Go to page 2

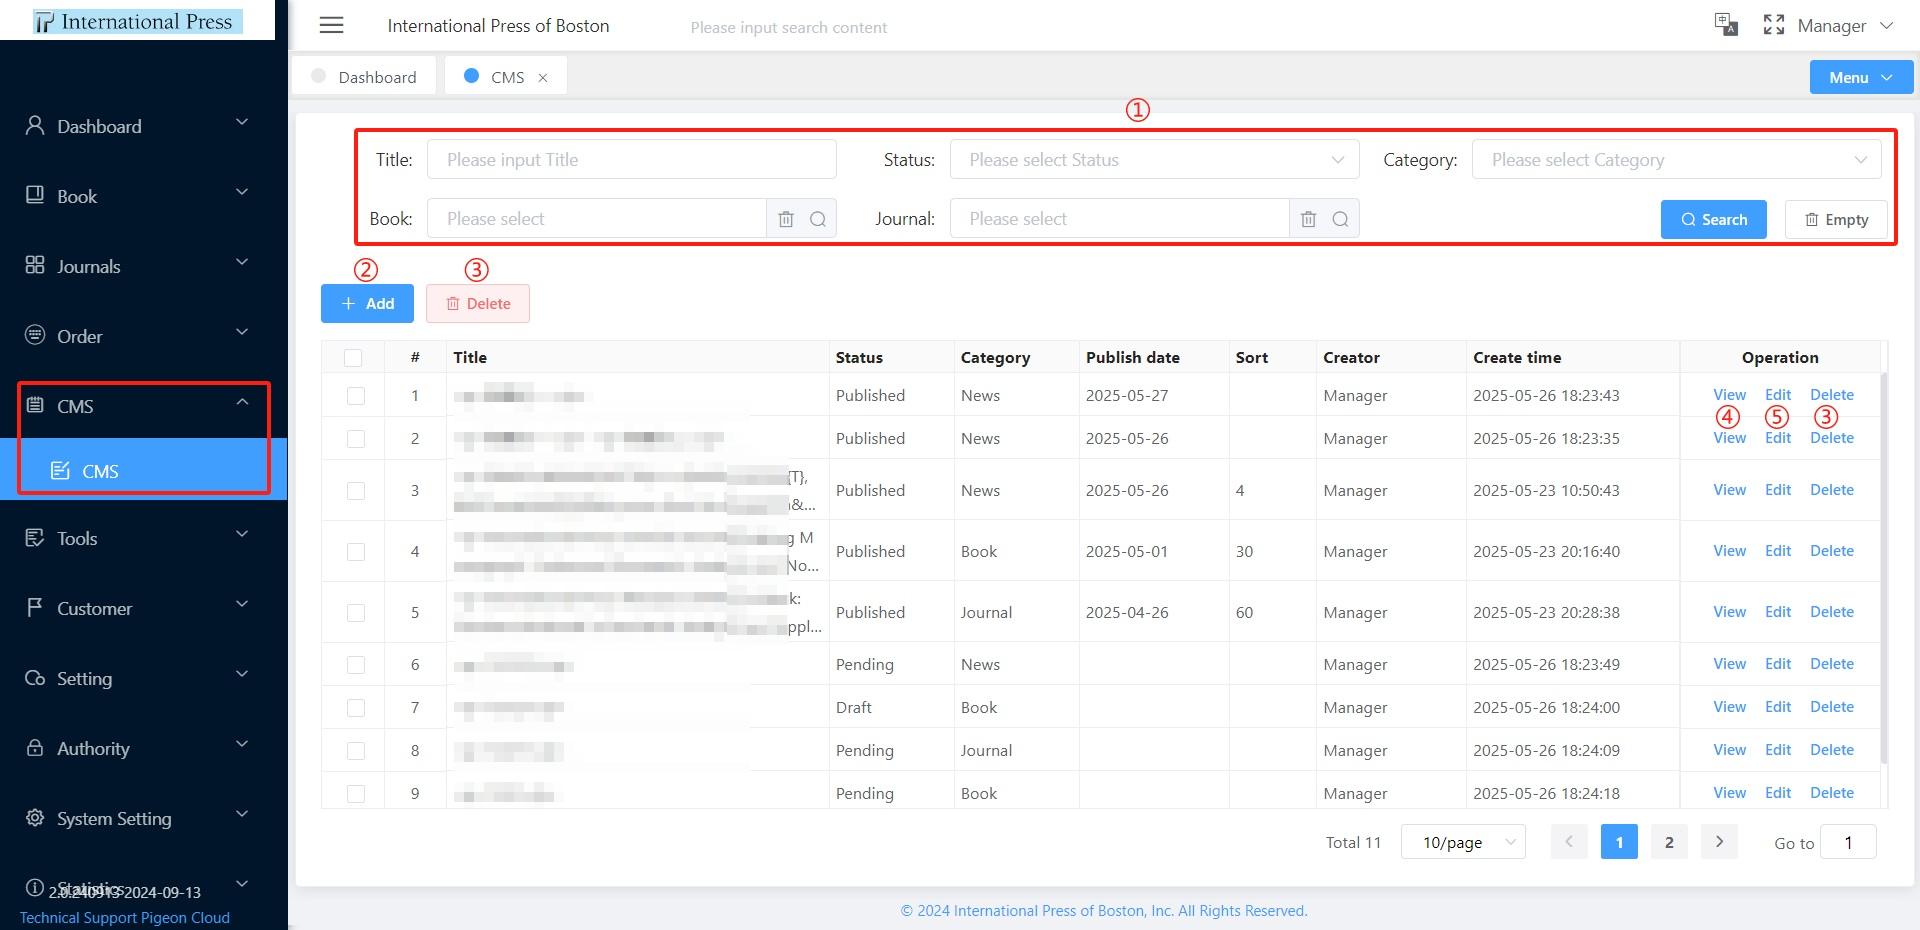[x=1669, y=842]
